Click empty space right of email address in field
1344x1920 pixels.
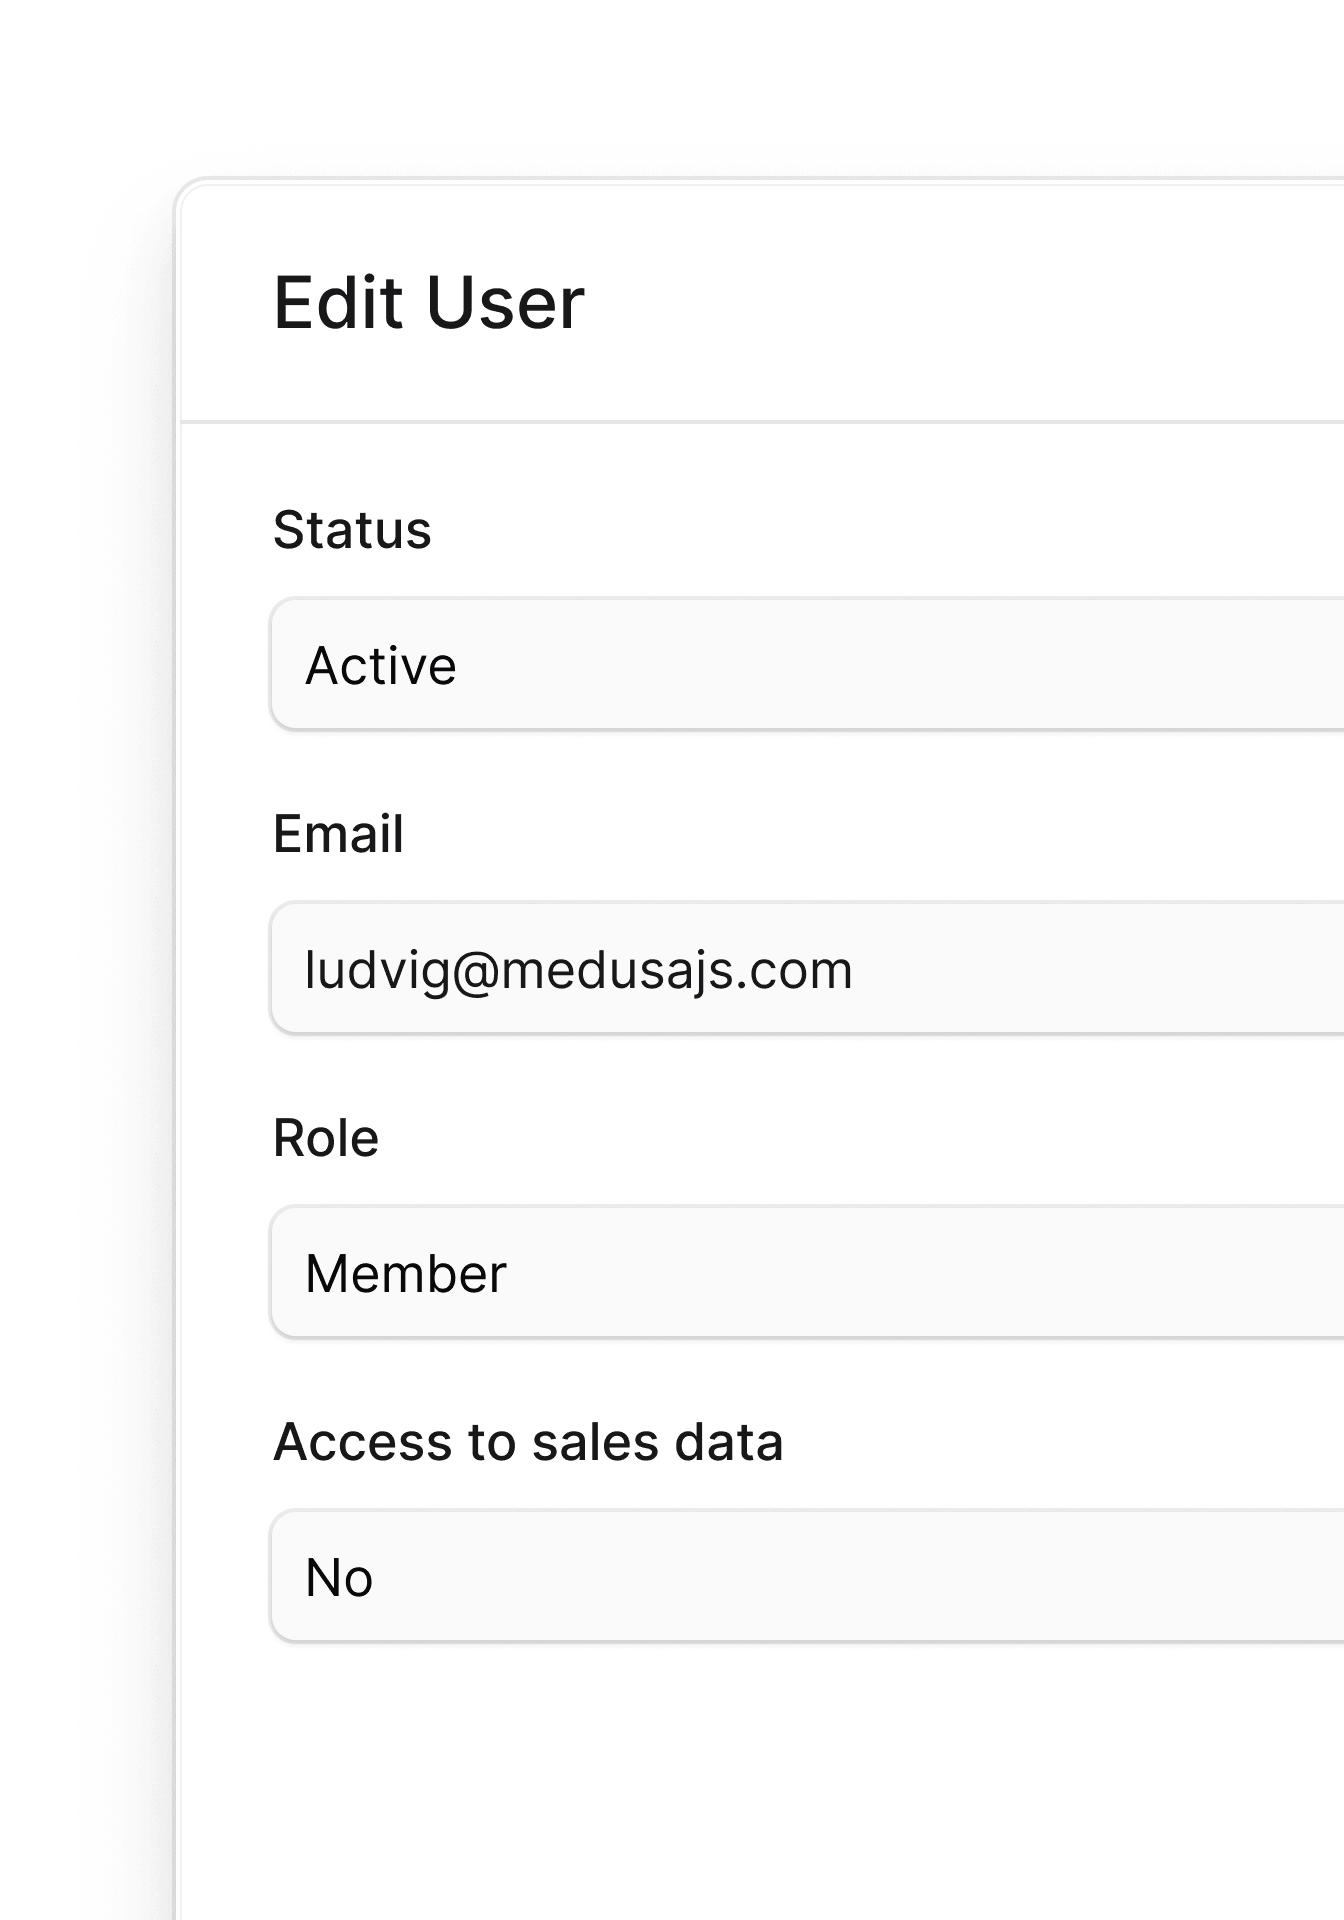click(x=1098, y=969)
